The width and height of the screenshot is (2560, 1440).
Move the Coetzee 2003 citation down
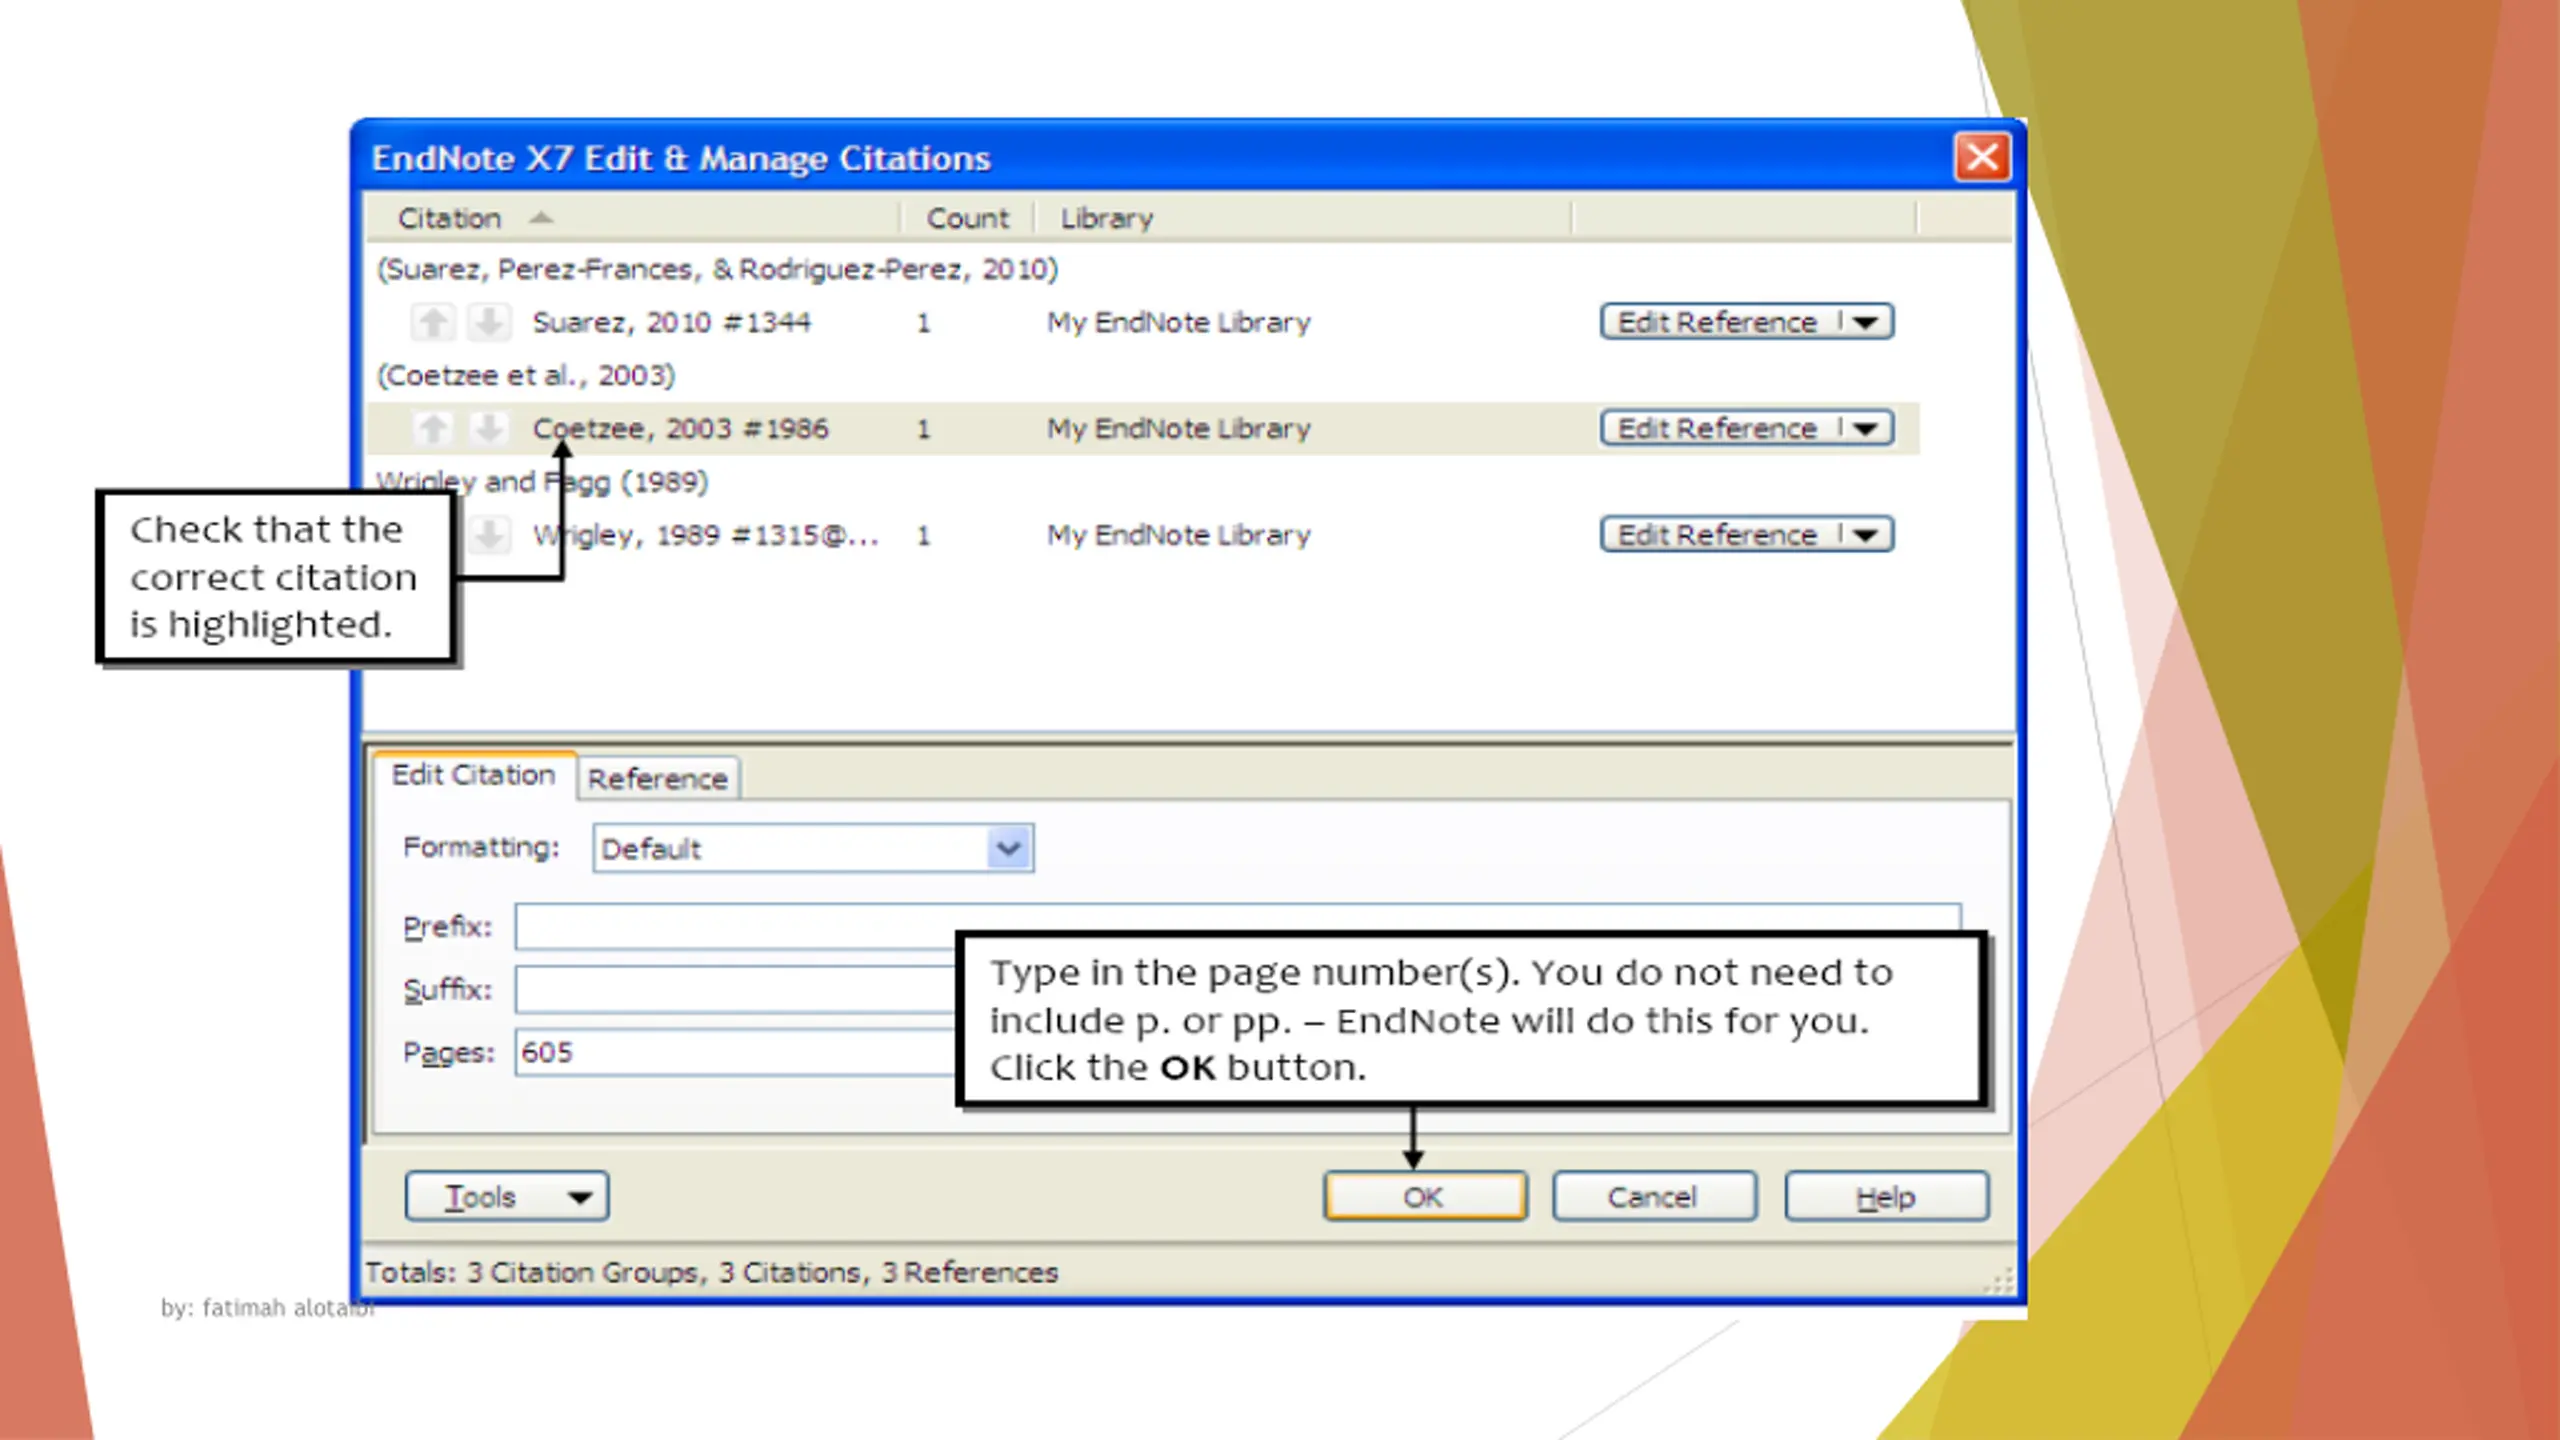click(x=489, y=429)
